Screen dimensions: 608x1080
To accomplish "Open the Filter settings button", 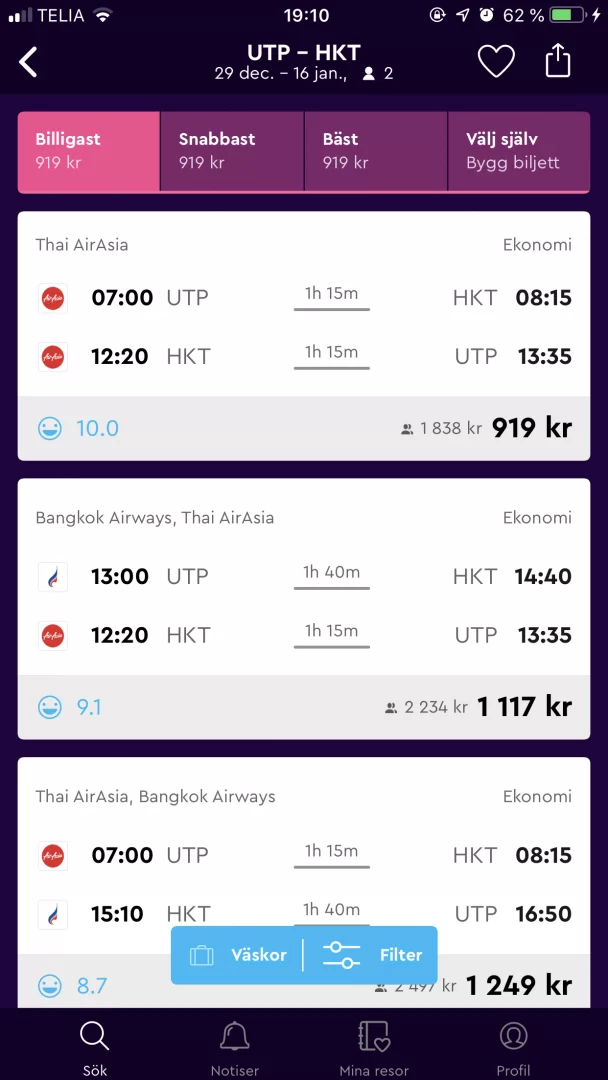I will [372, 955].
